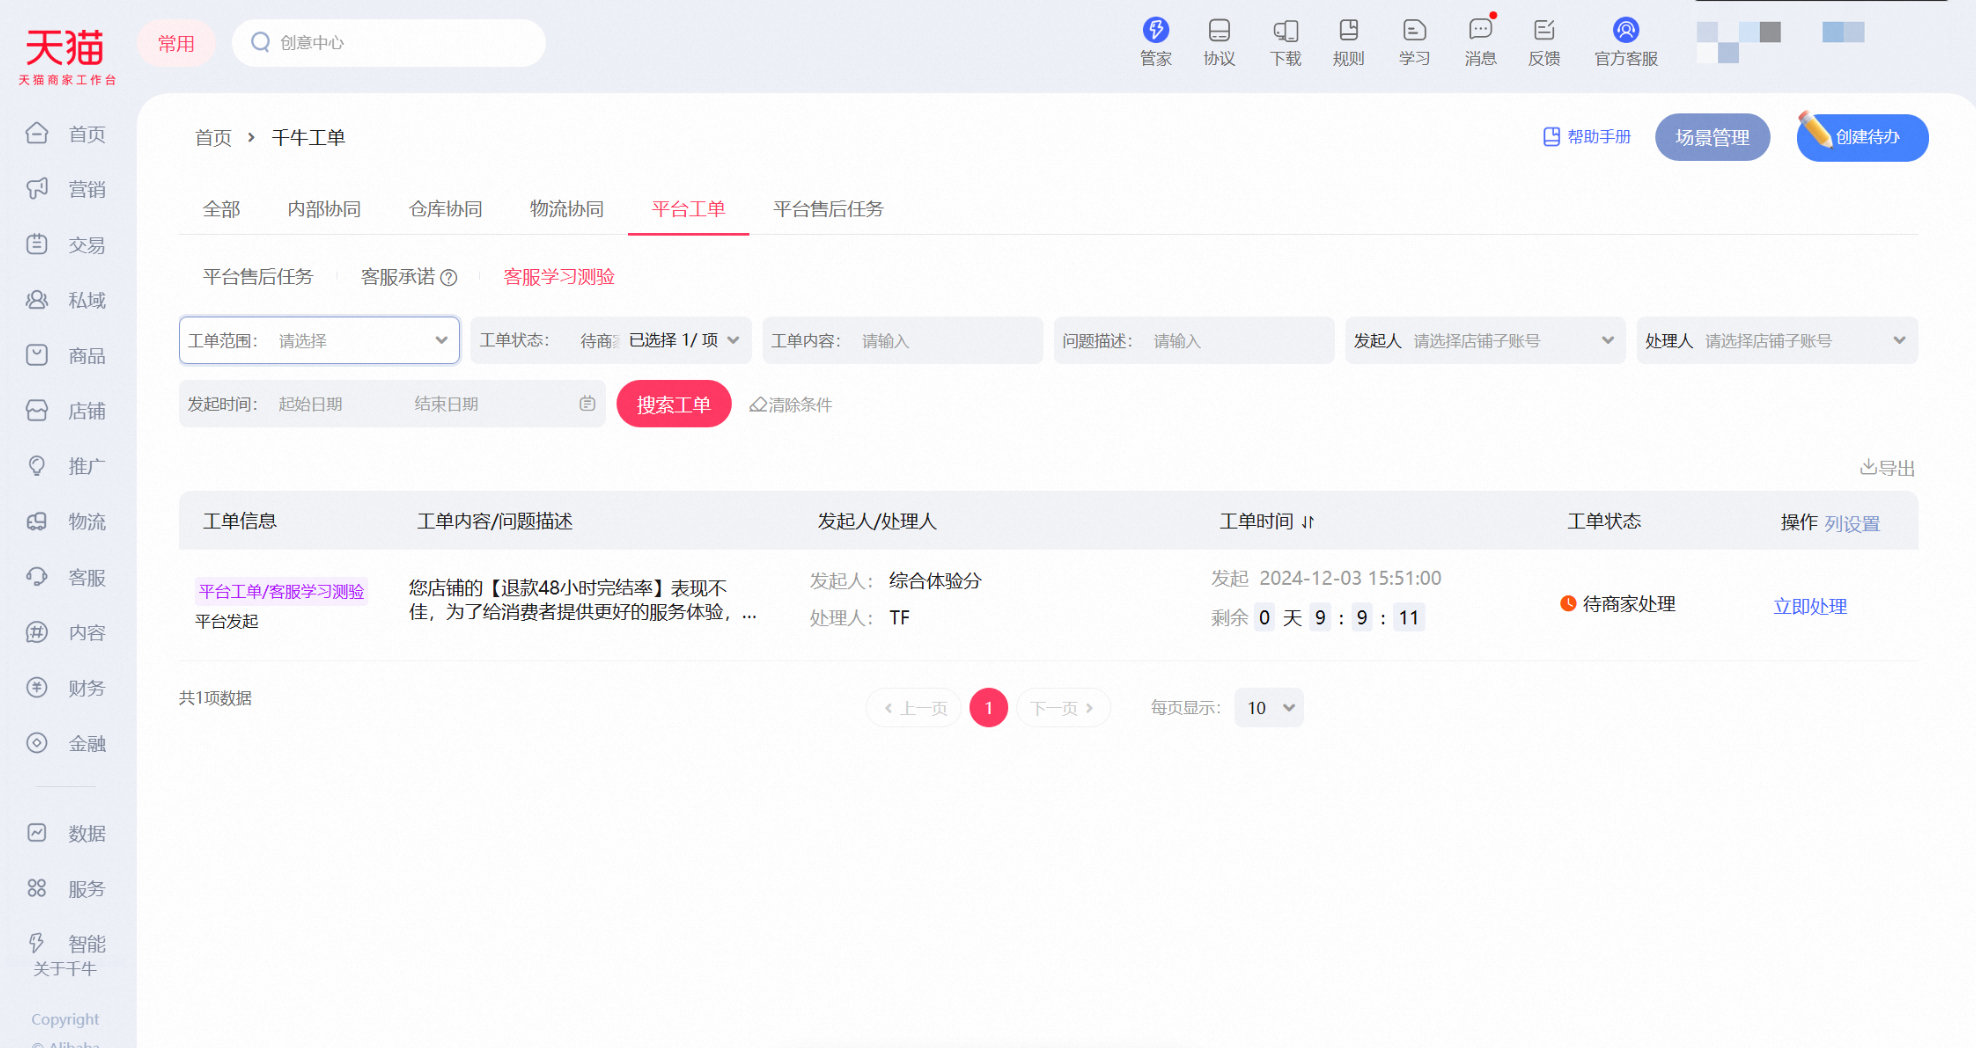
Task: Go to page 1 in pagination
Action: pos(988,708)
